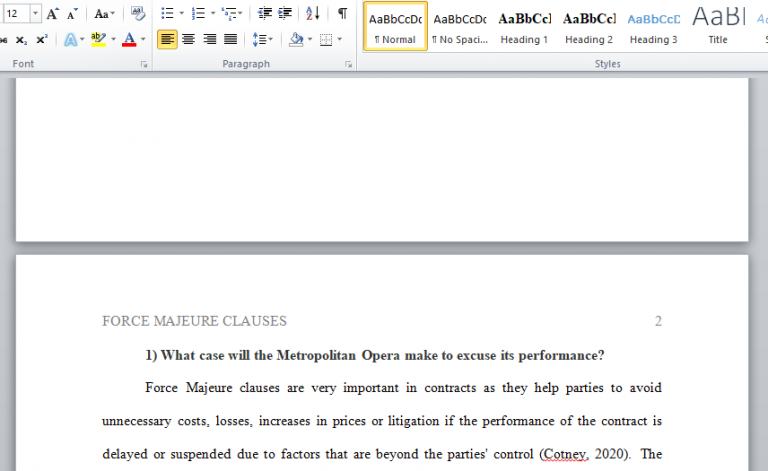Toggle show paragraph marks
This screenshot has width=768, height=471.
click(x=342, y=14)
